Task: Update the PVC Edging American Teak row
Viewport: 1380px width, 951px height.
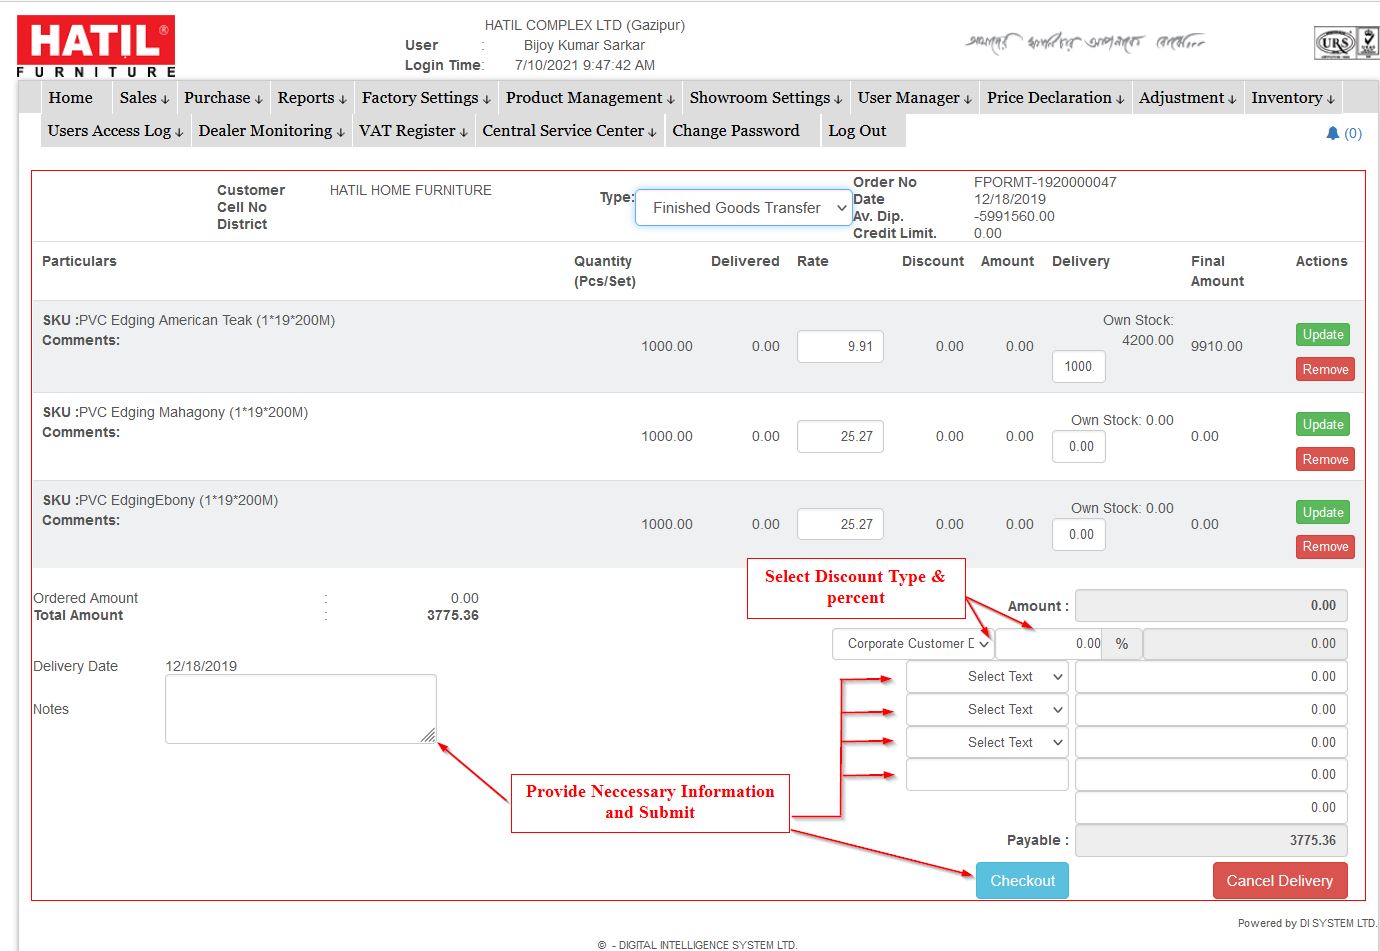Action: (x=1323, y=335)
